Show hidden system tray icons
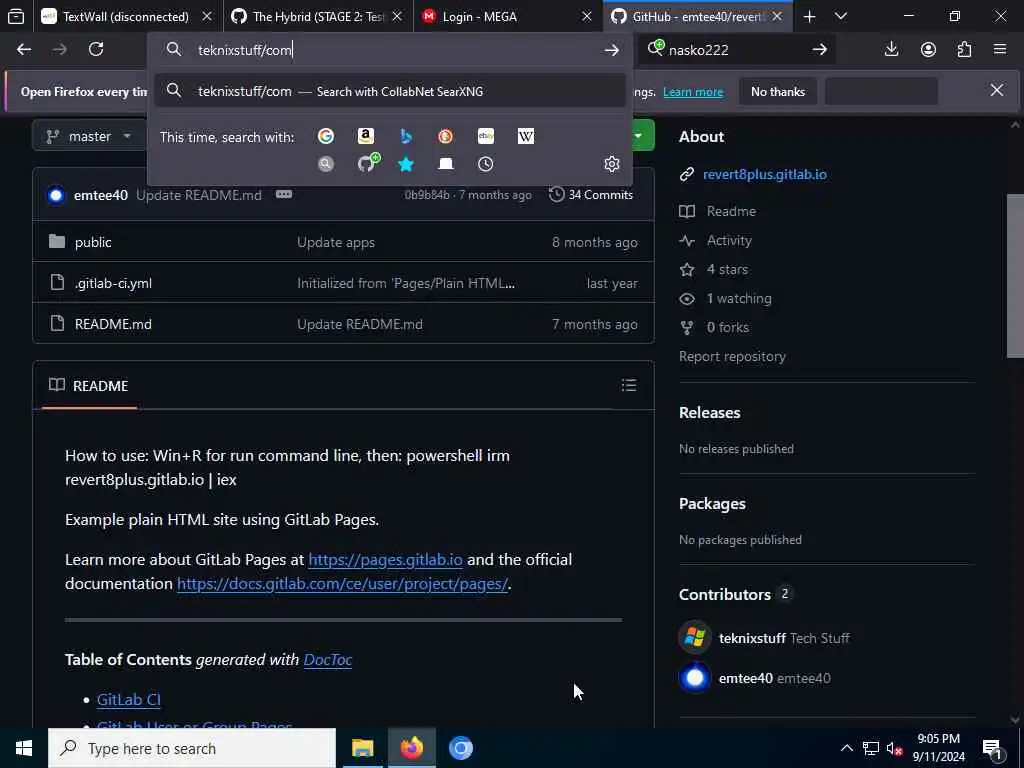This screenshot has height=768, width=1024. tap(846, 748)
